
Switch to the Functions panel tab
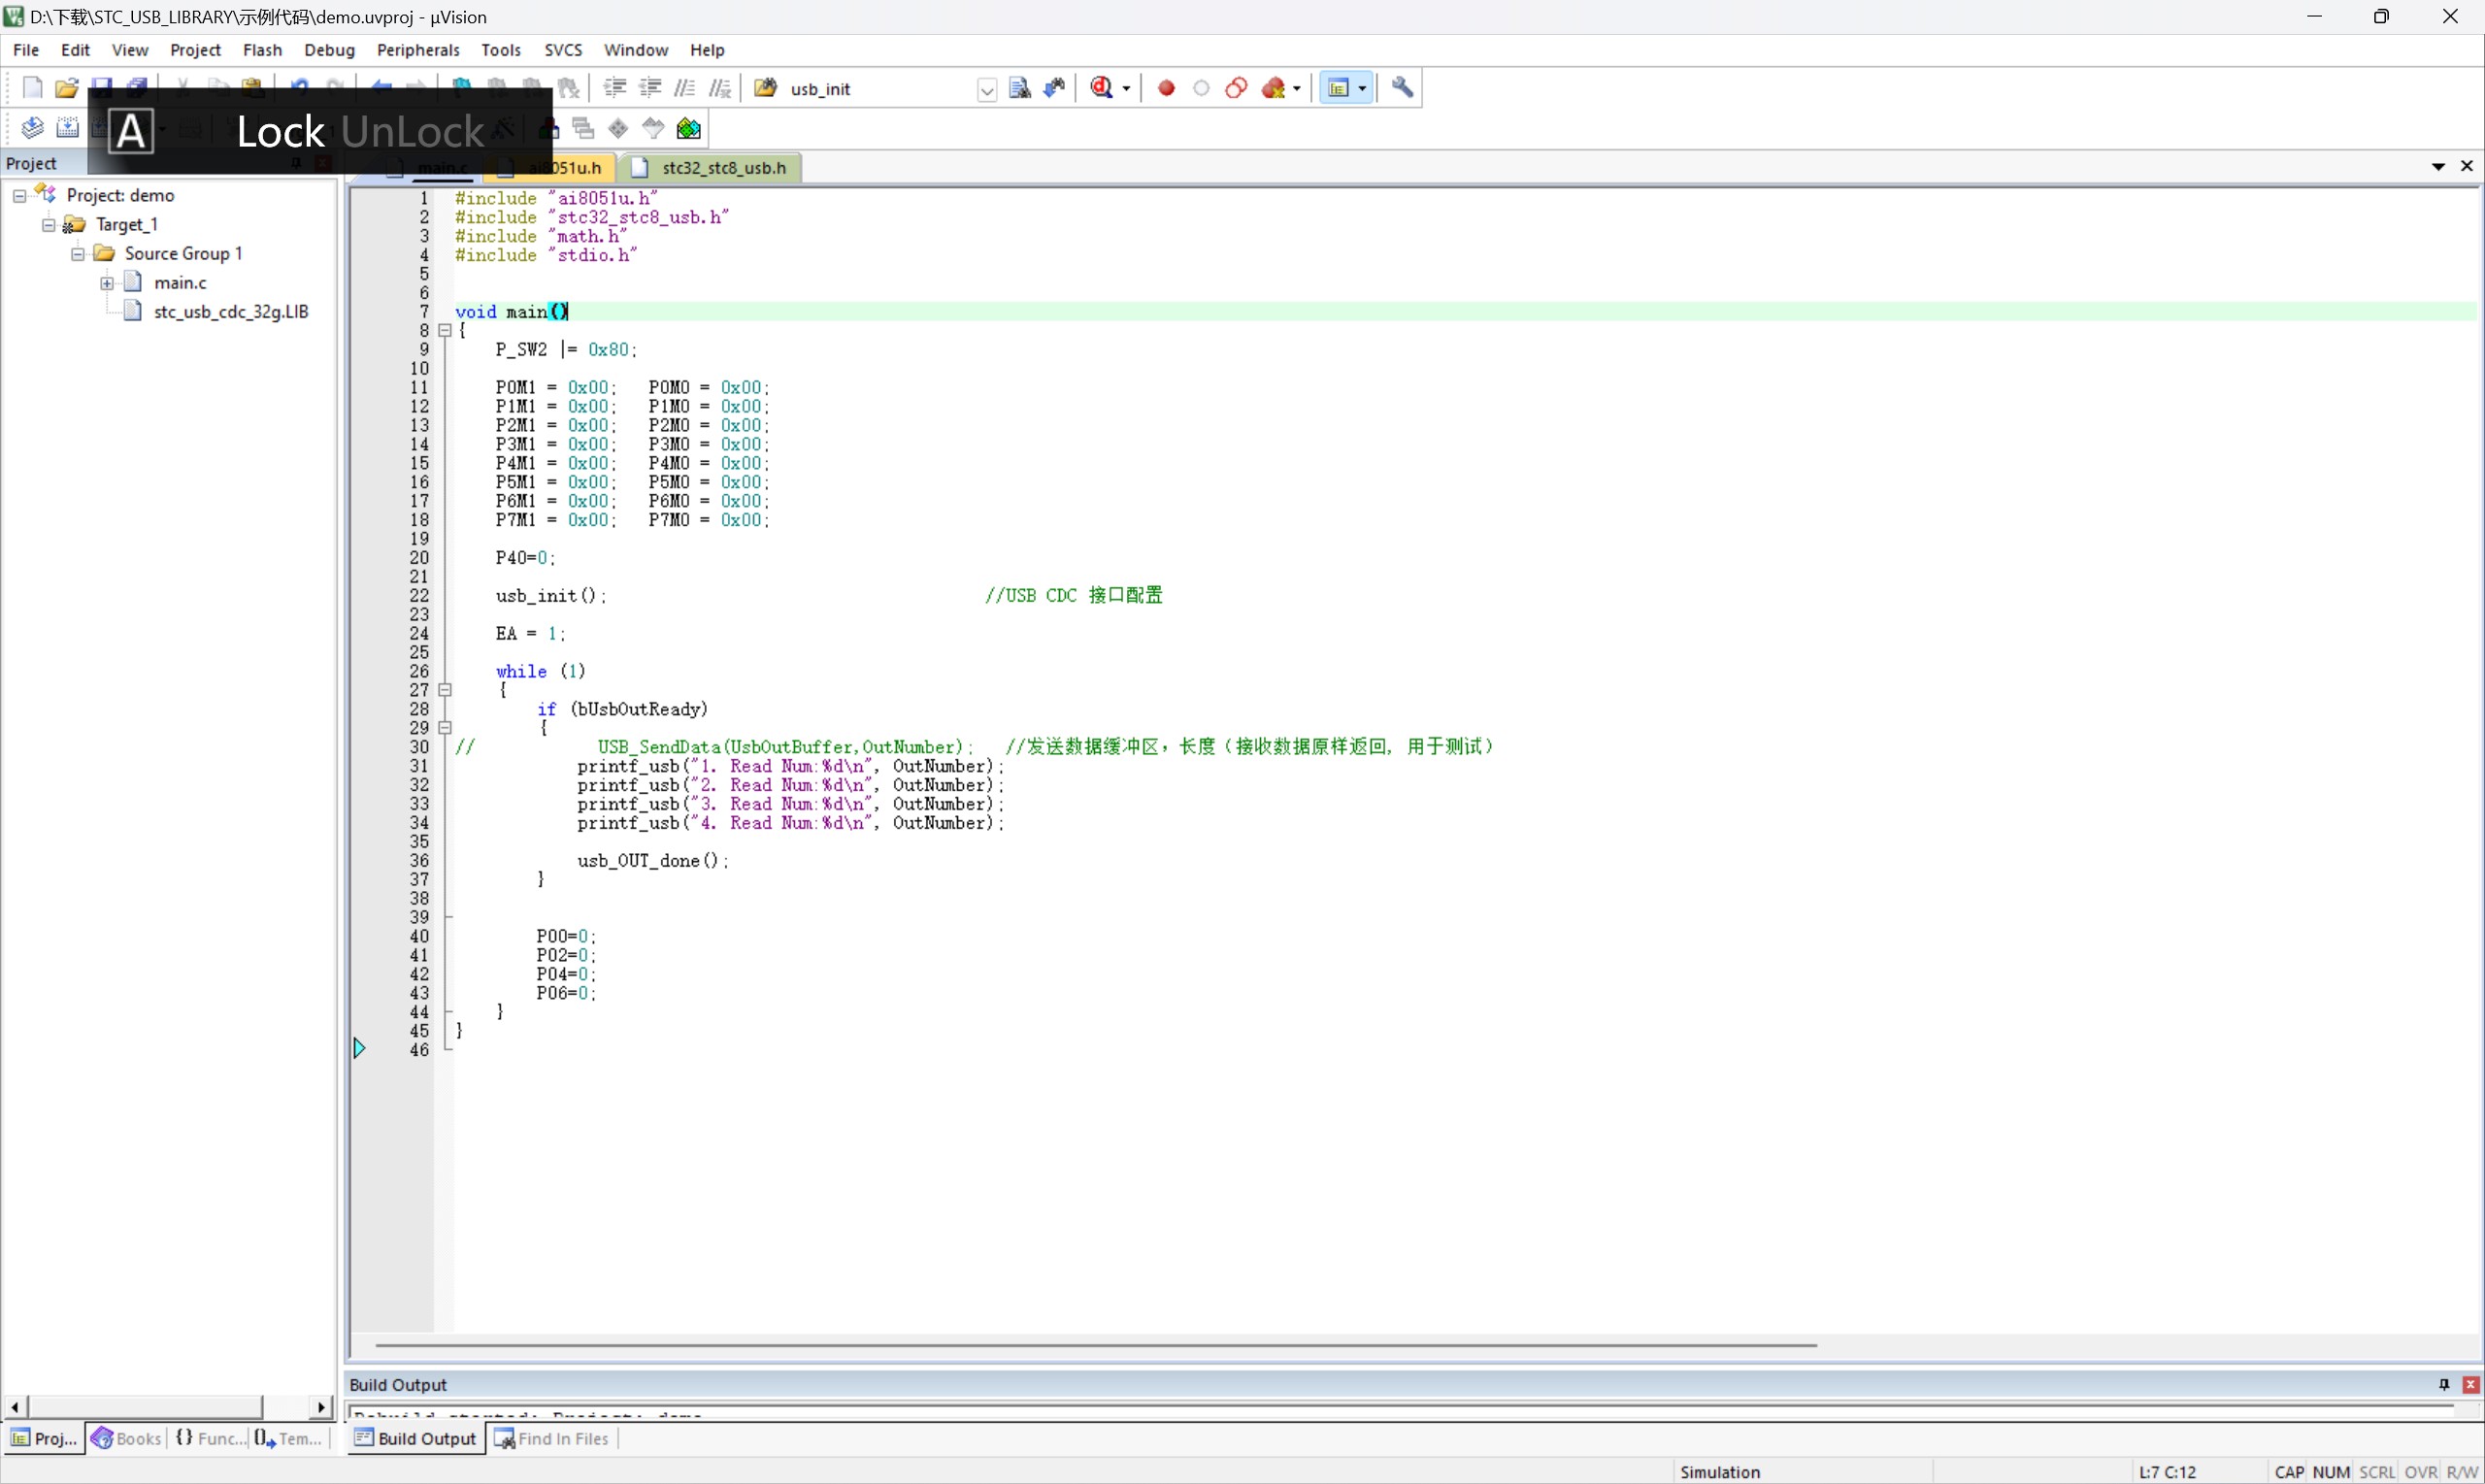tap(209, 1438)
